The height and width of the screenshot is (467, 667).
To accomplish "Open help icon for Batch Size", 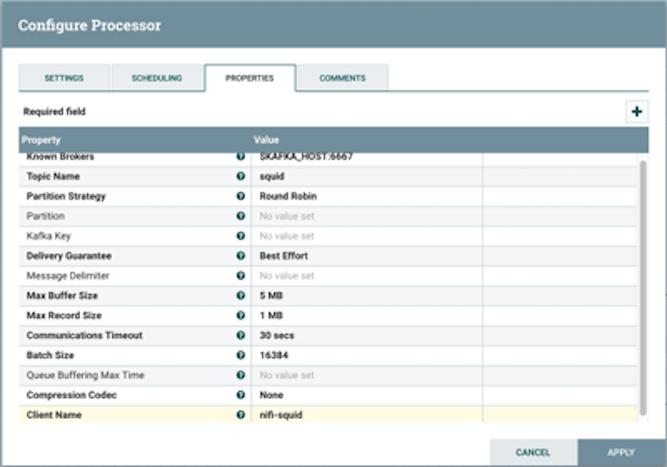I will click(241, 355).
